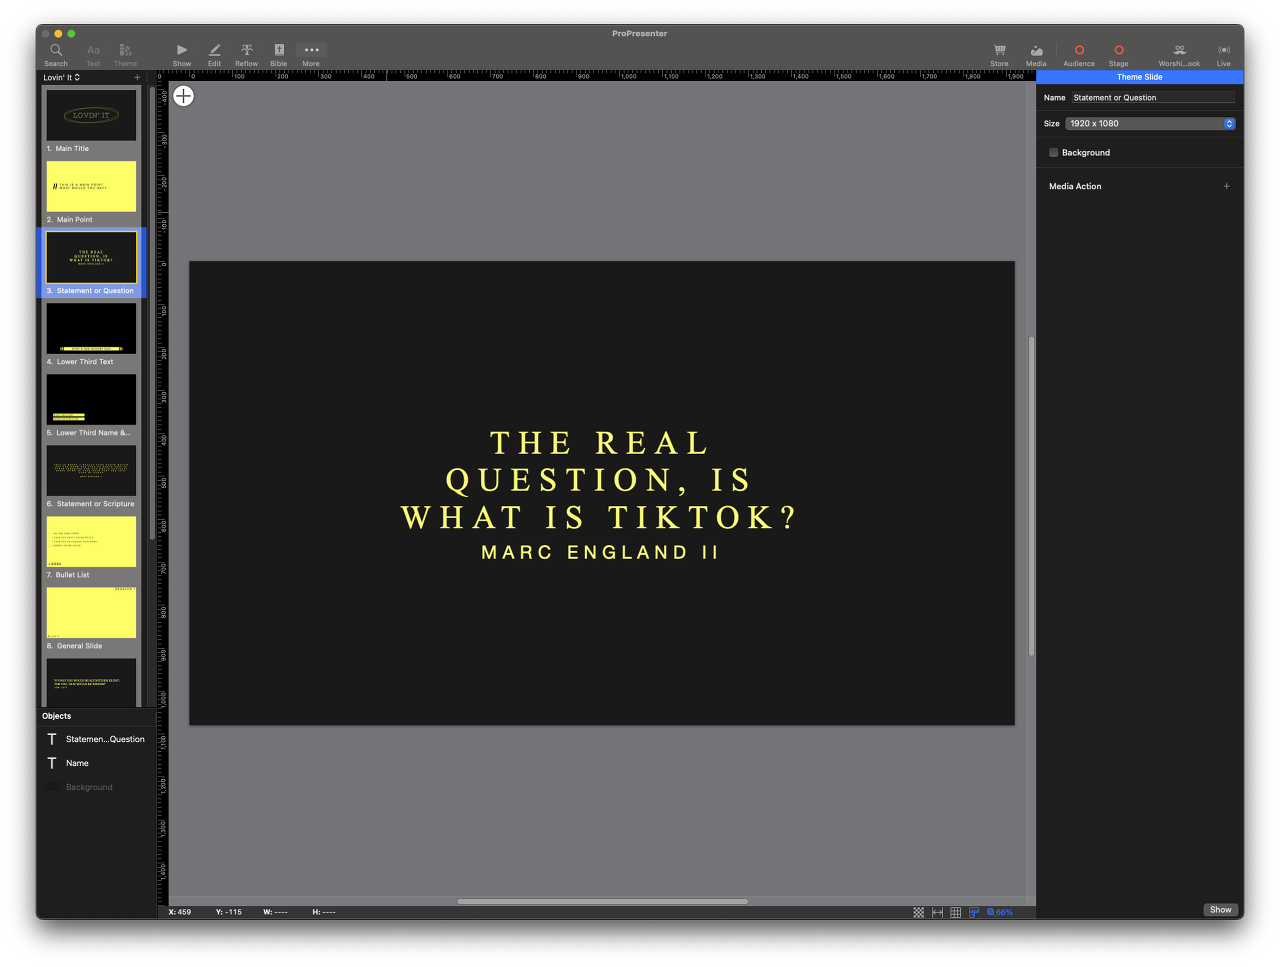Select the Lower Third Text thumbnail
1280x967 pixels.
91,328
